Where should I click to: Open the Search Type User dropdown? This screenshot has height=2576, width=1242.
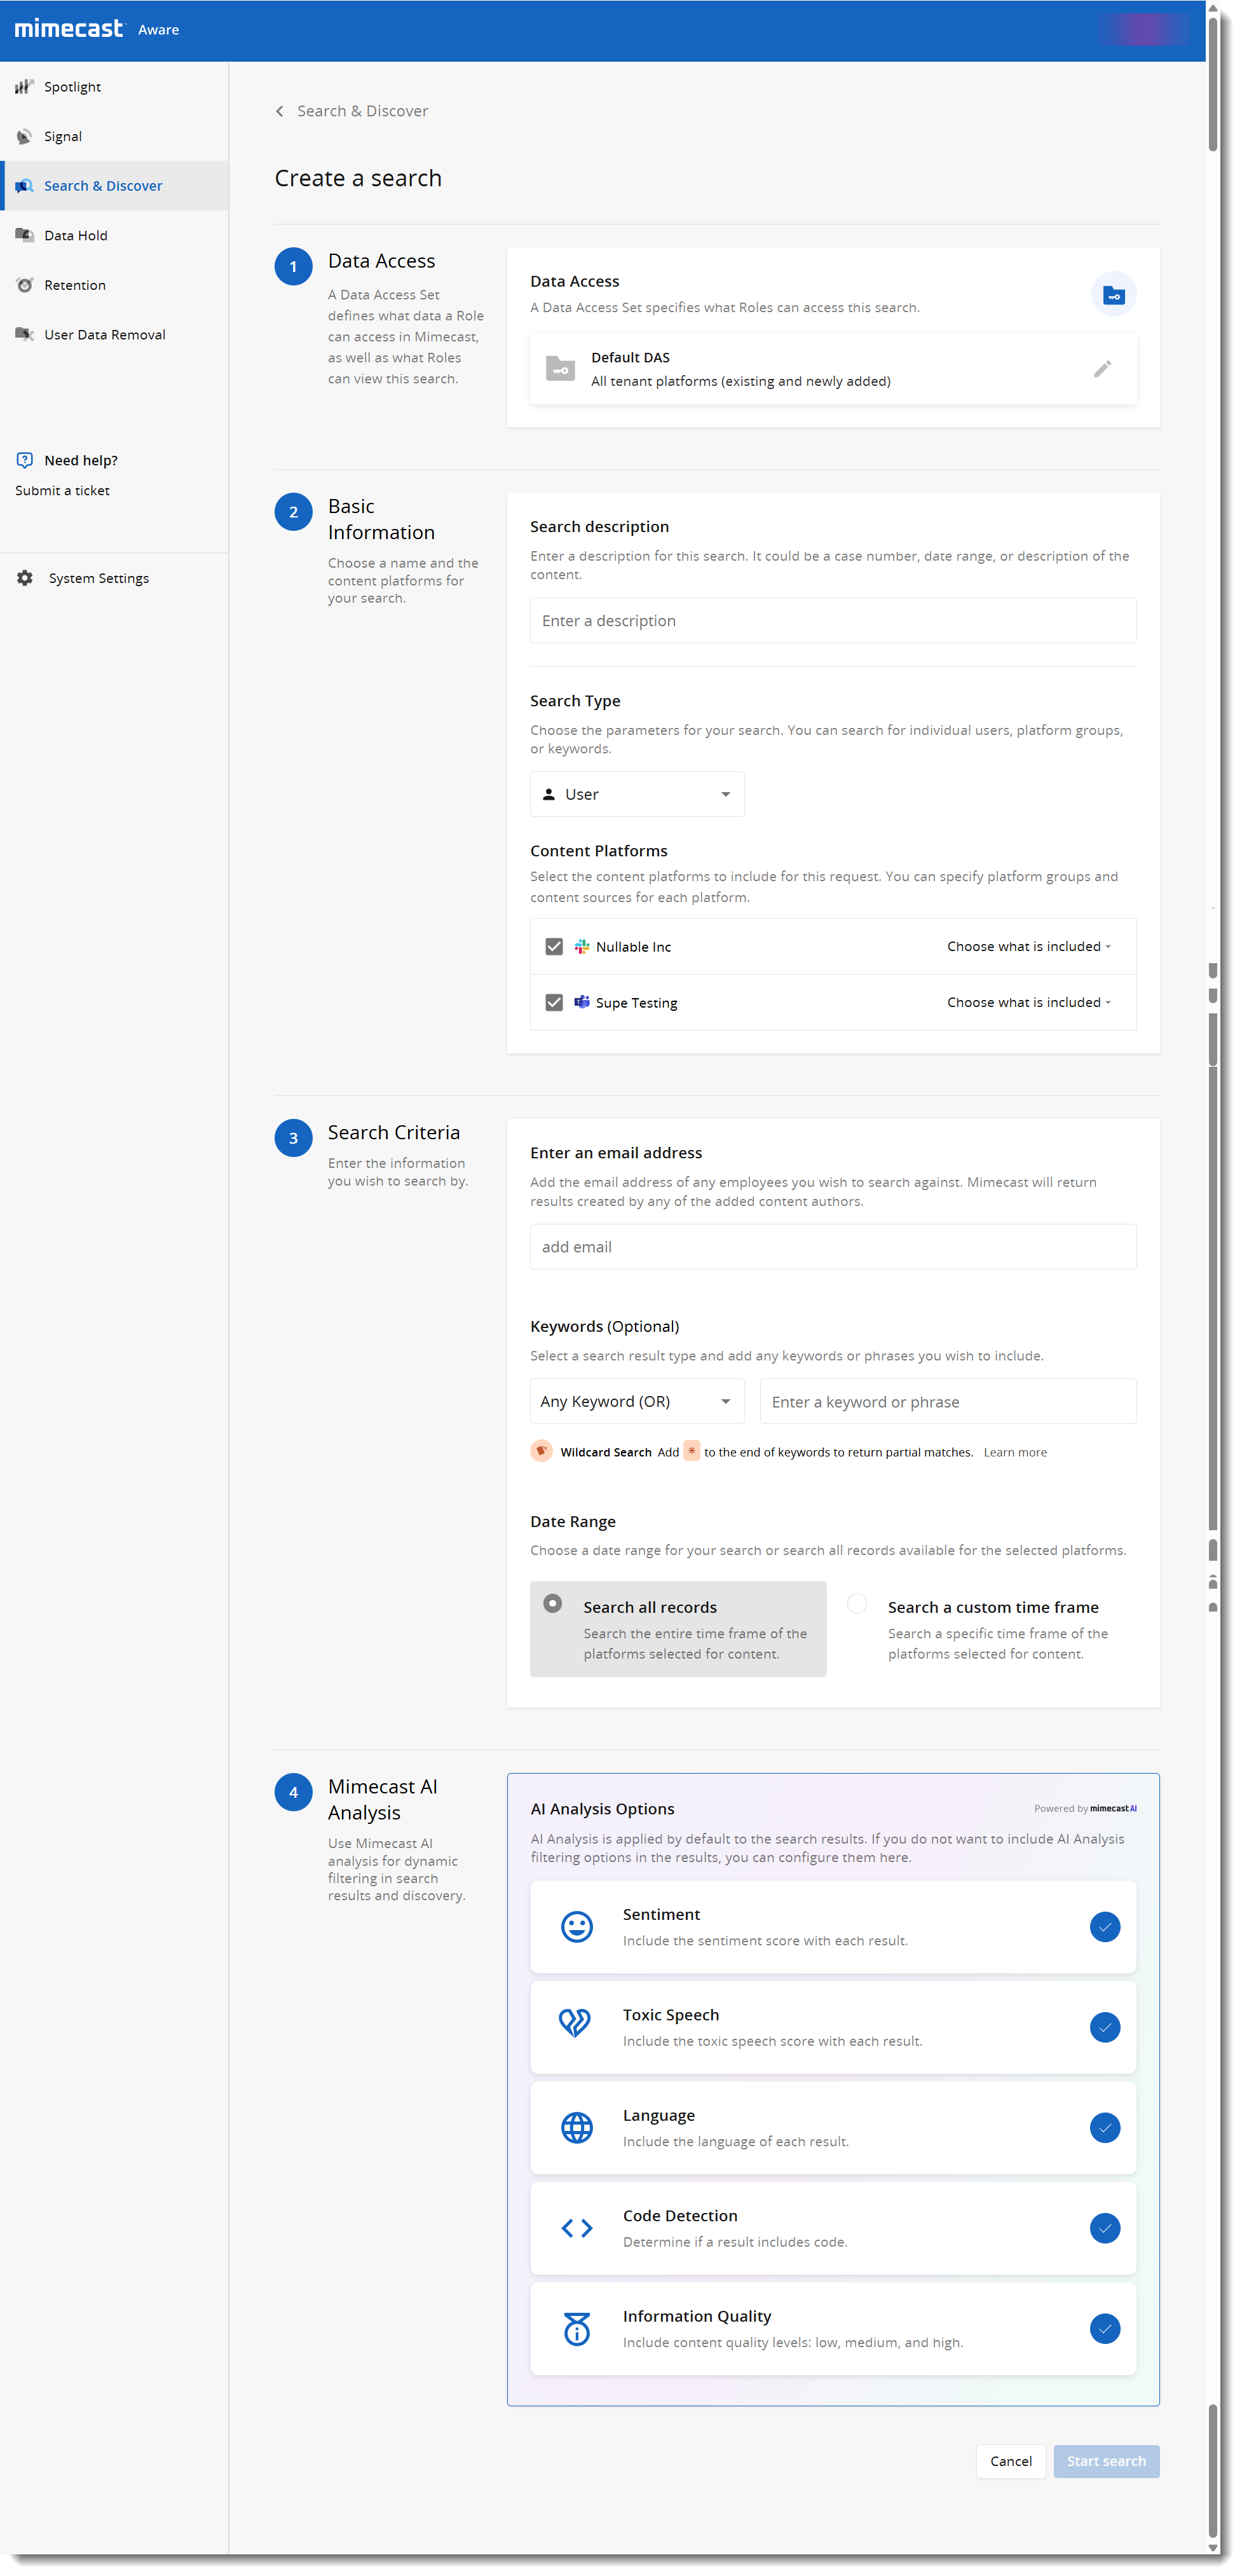[637, 794]
